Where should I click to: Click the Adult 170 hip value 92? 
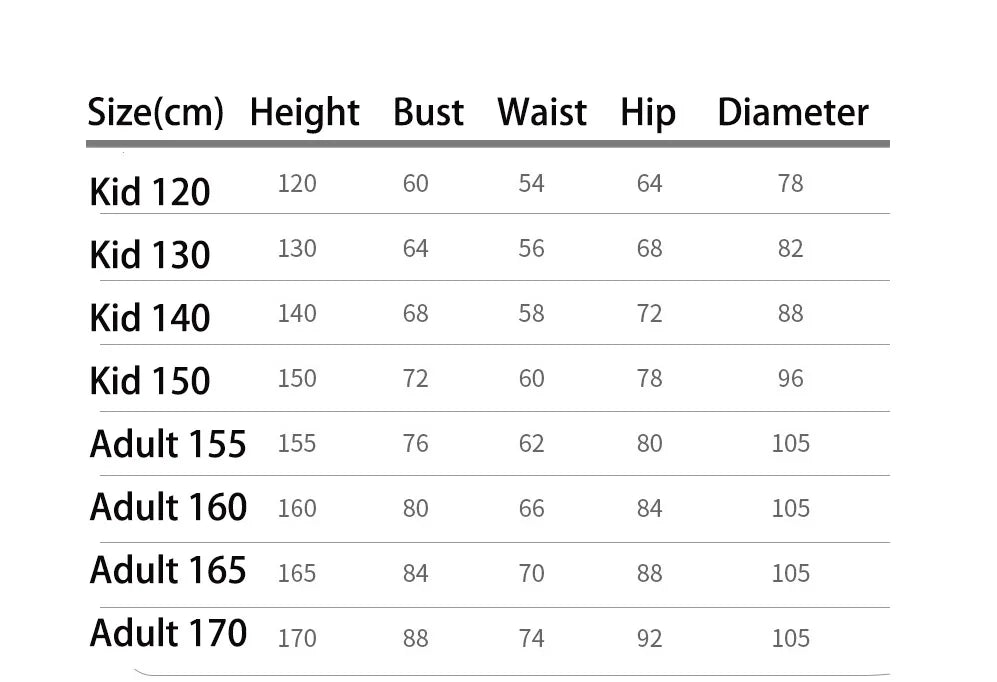649,638
